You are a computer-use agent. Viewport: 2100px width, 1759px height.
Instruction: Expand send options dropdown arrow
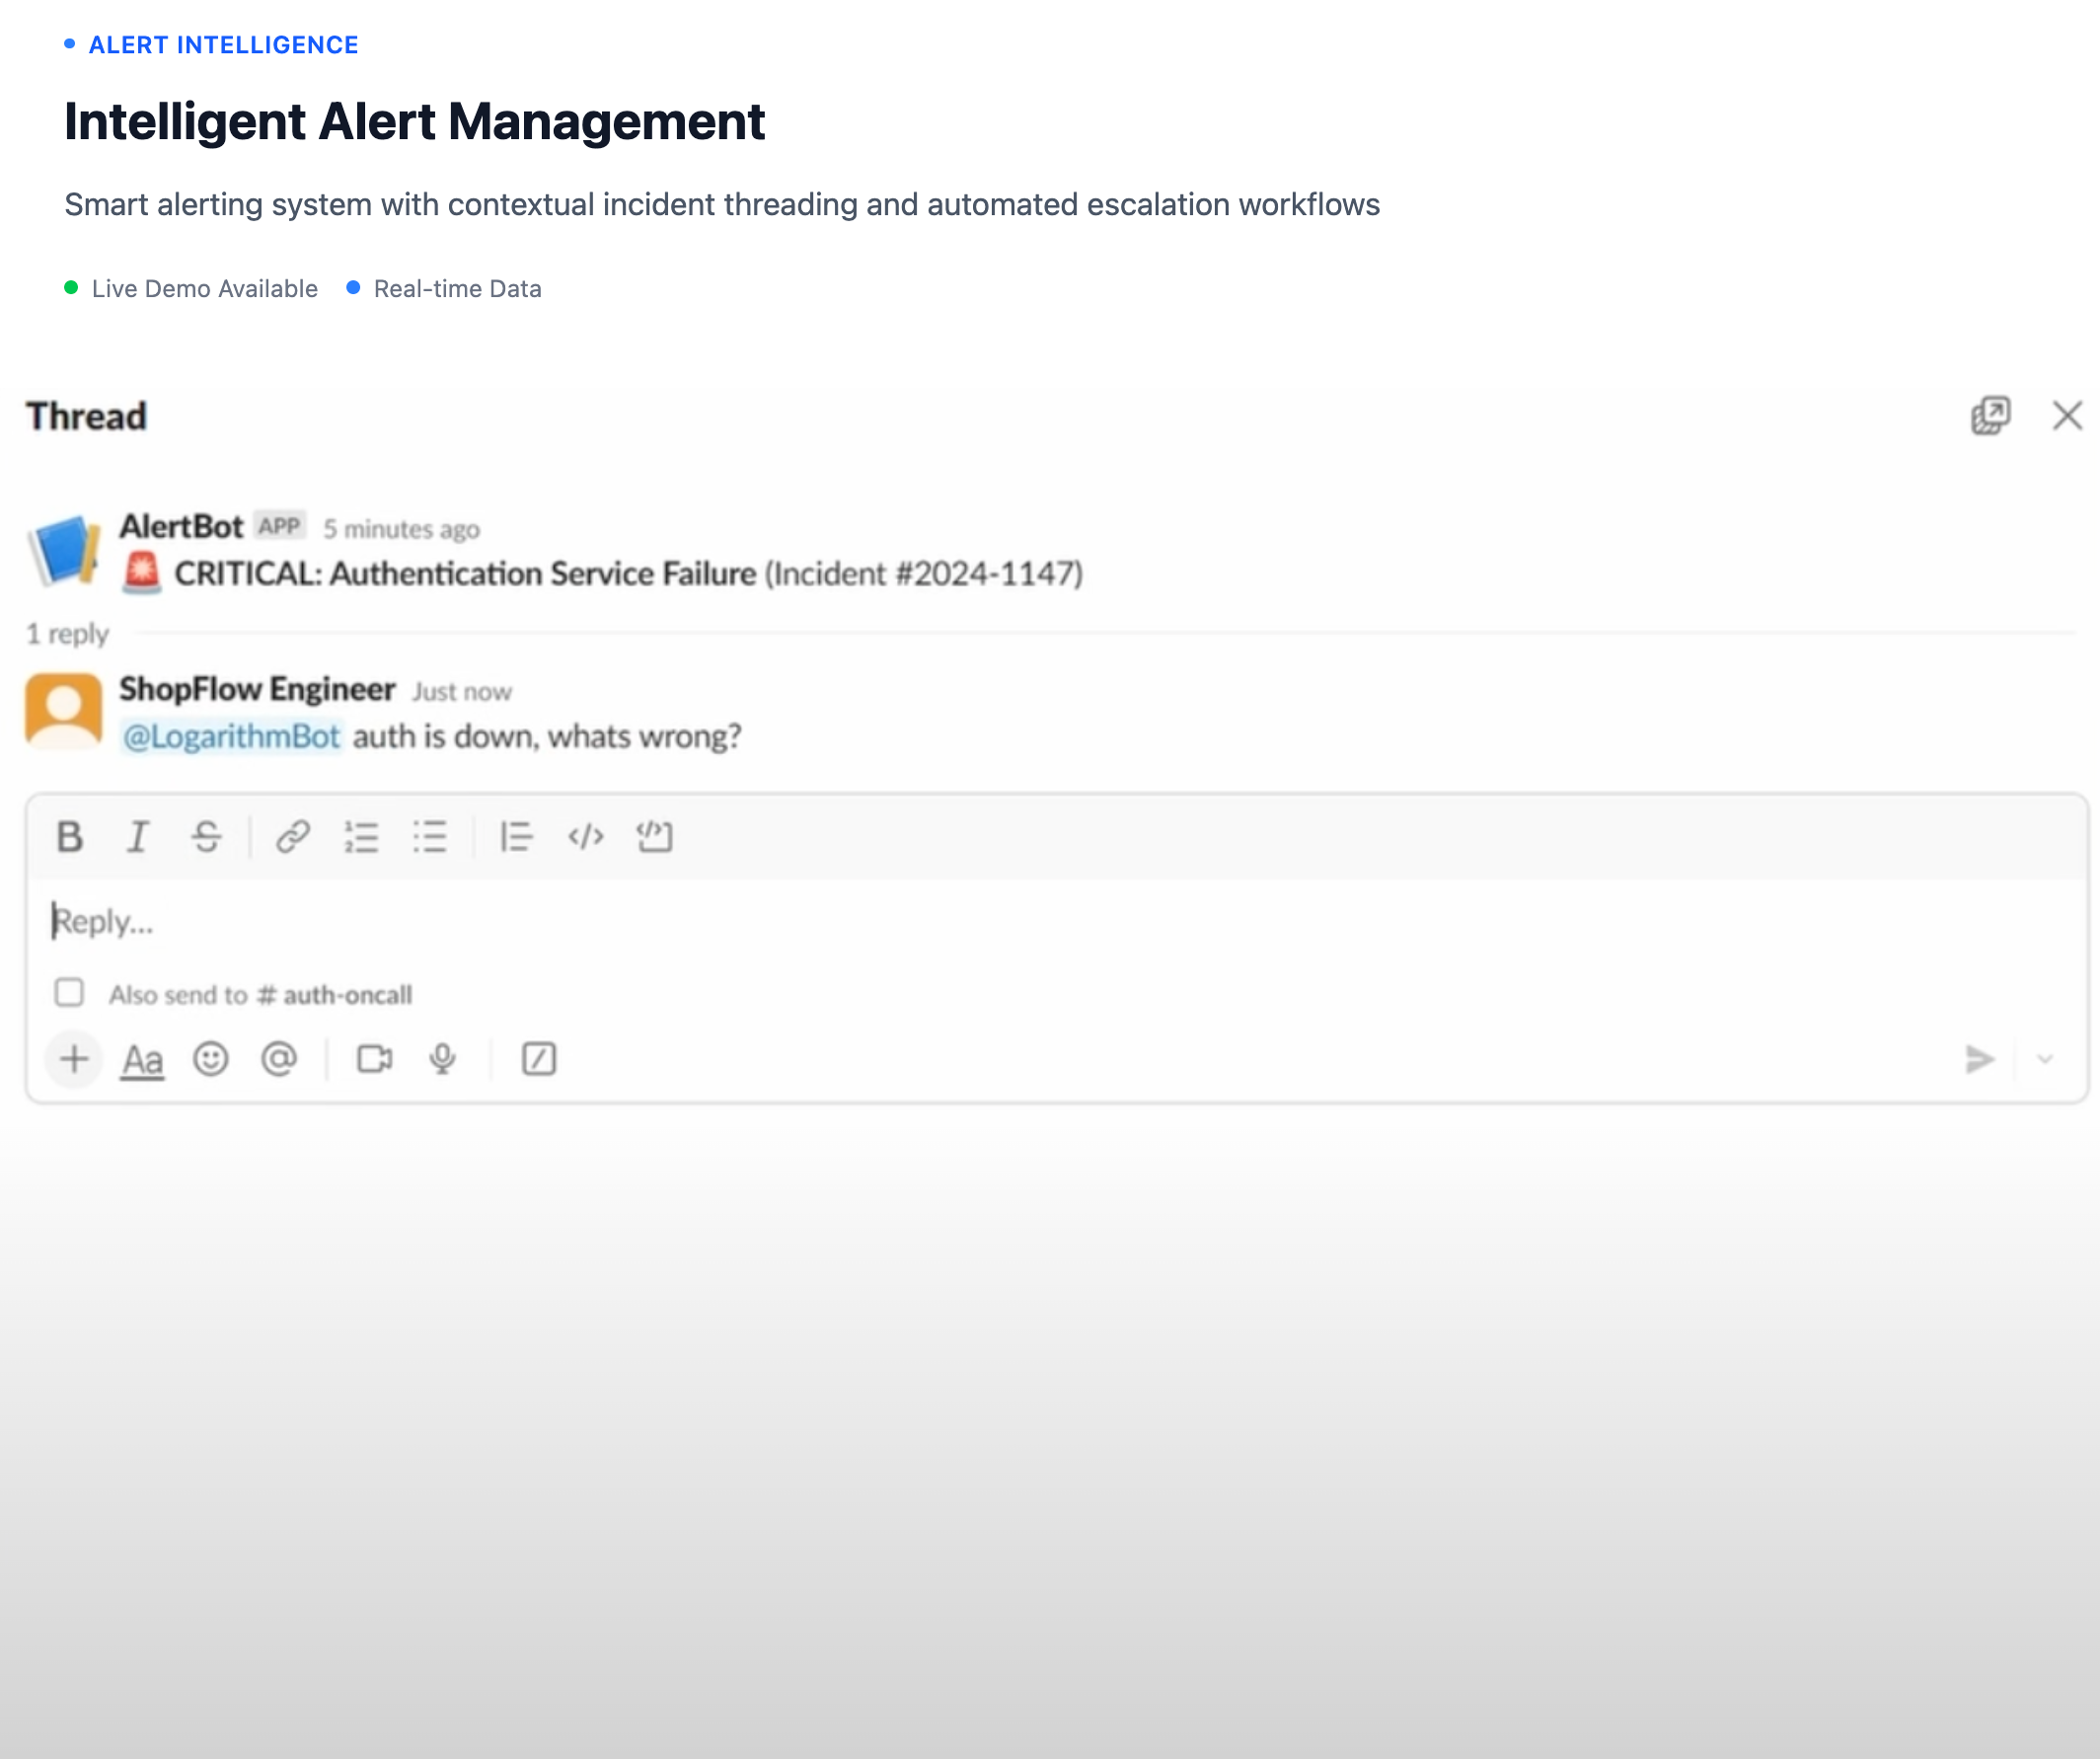(x=2045, y=1059)
